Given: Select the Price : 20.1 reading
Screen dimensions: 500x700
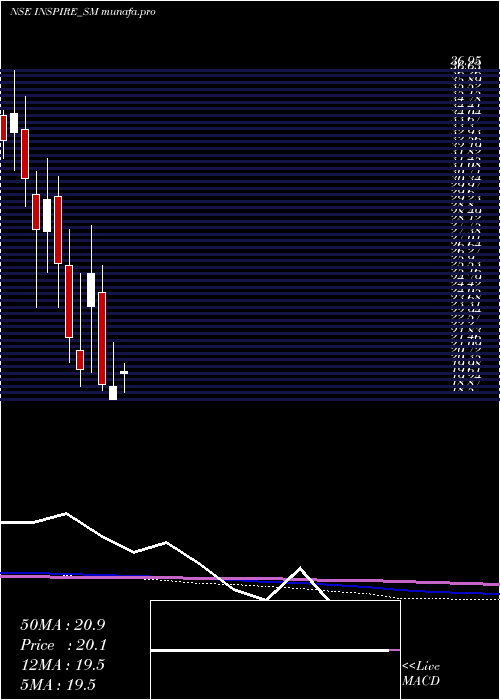Looking at the screenshot, I should click(x=63, y=645).
